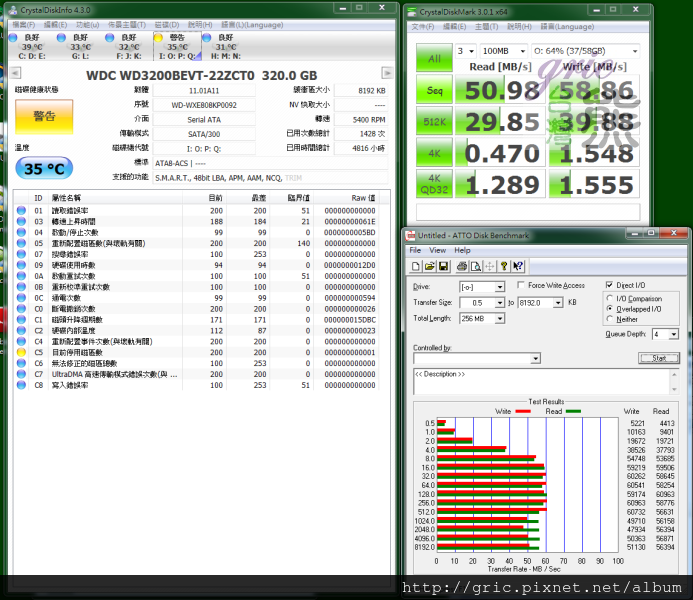Click the 512K test button
693x600 pixels.
(x=434, y=122)
